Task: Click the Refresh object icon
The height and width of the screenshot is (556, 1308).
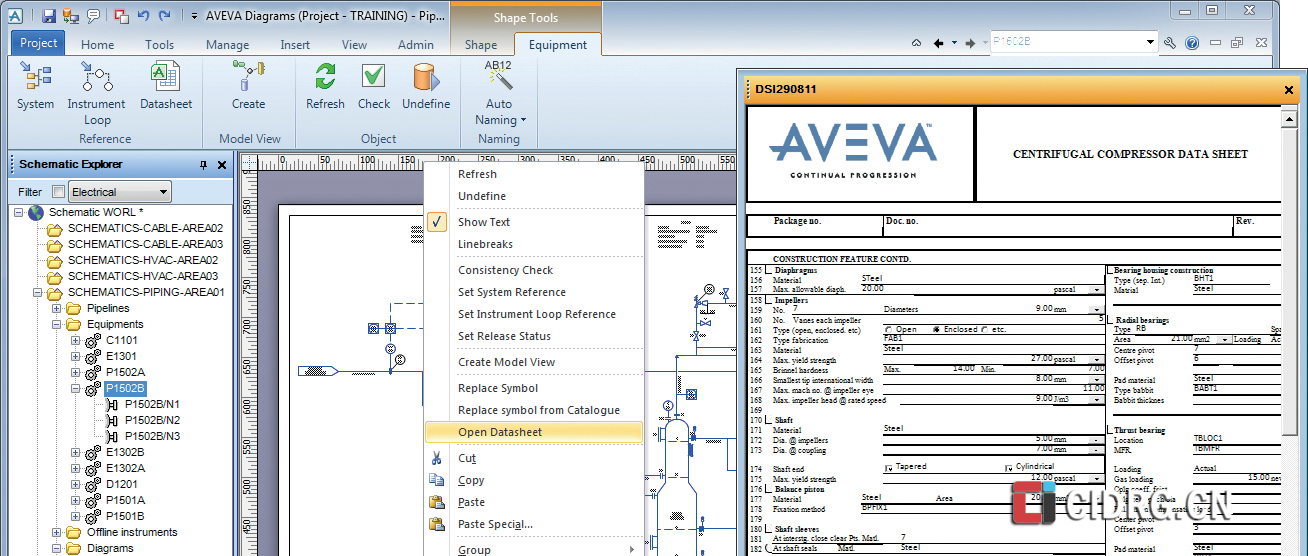Action: (x=325, y=78)
